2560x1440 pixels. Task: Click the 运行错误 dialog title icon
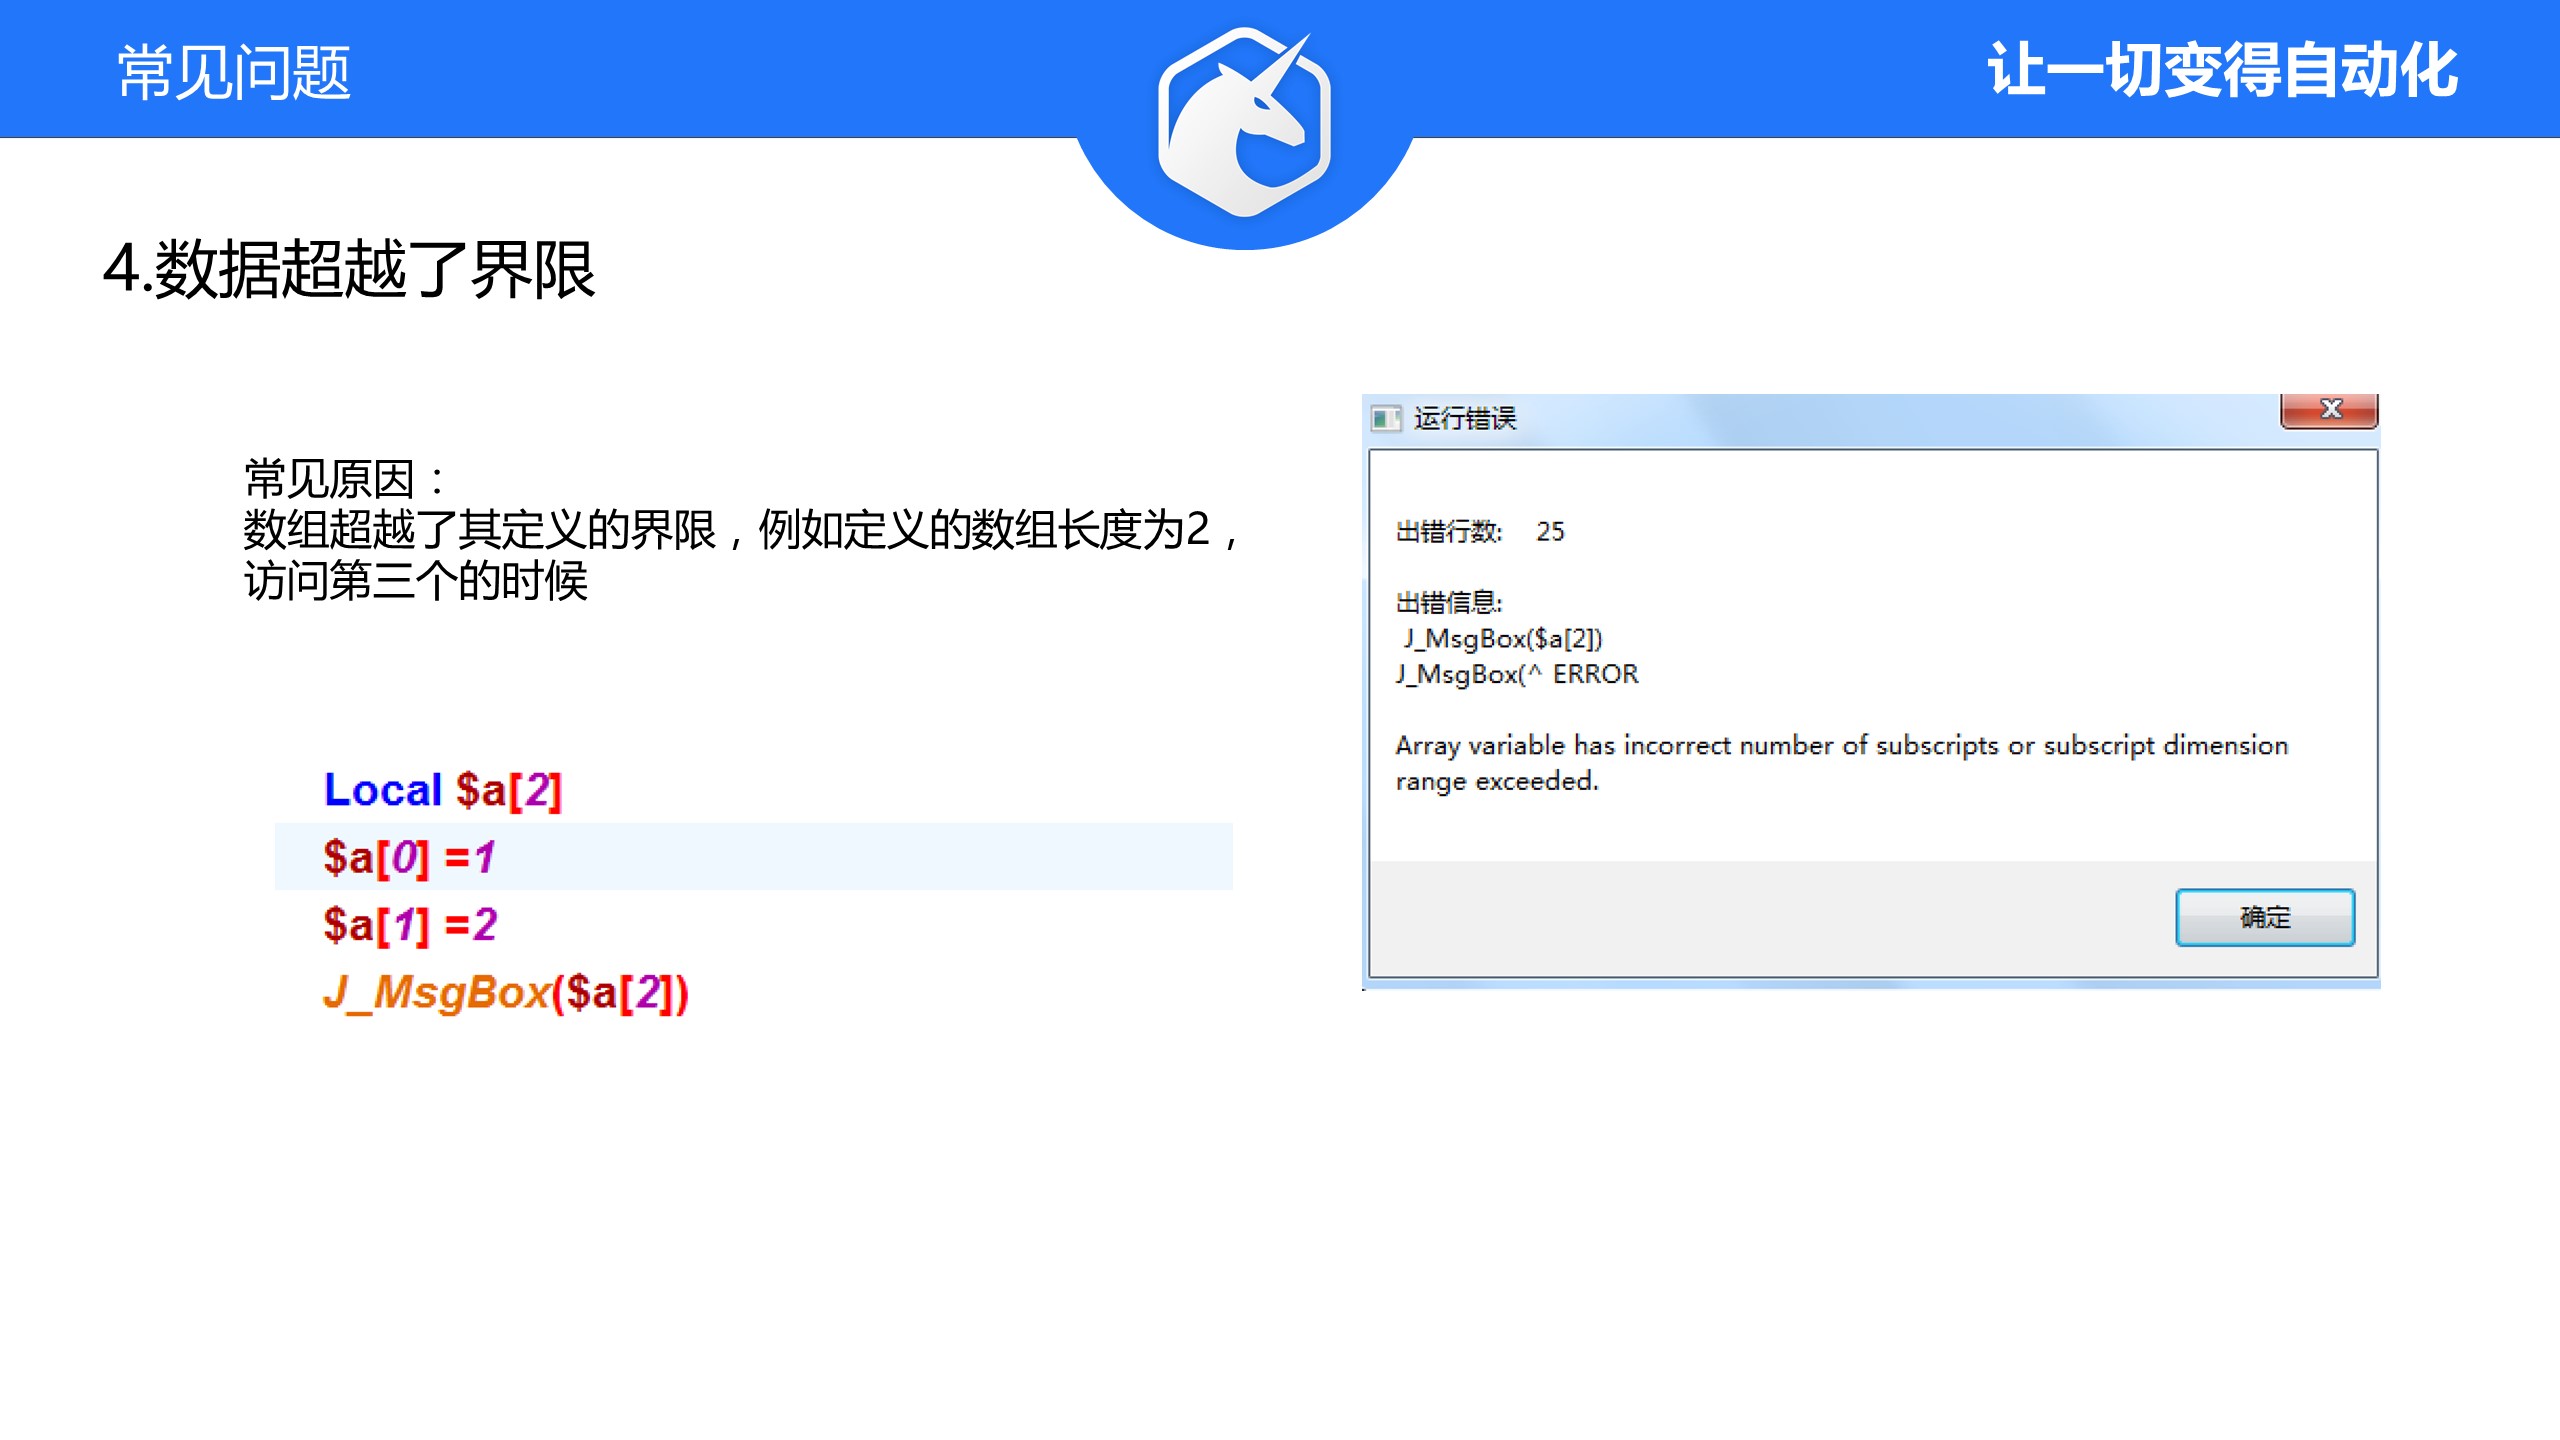tap(1385, 418)
